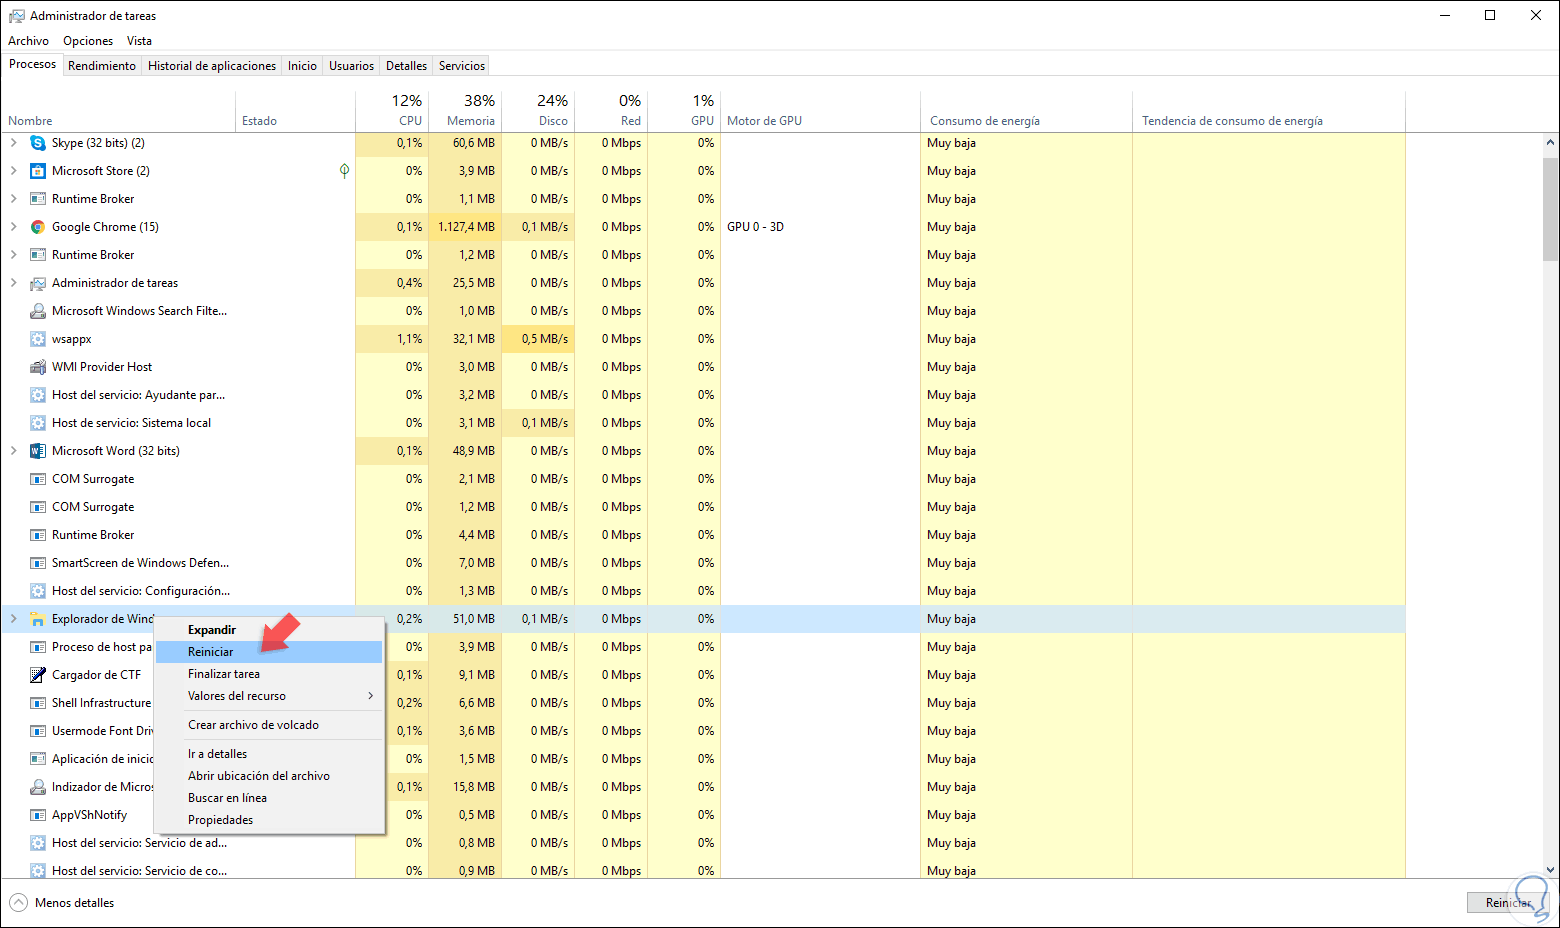Click the Proceso de host icon
The width and height of the screenshot is (1560, 928).
(38, 647)
